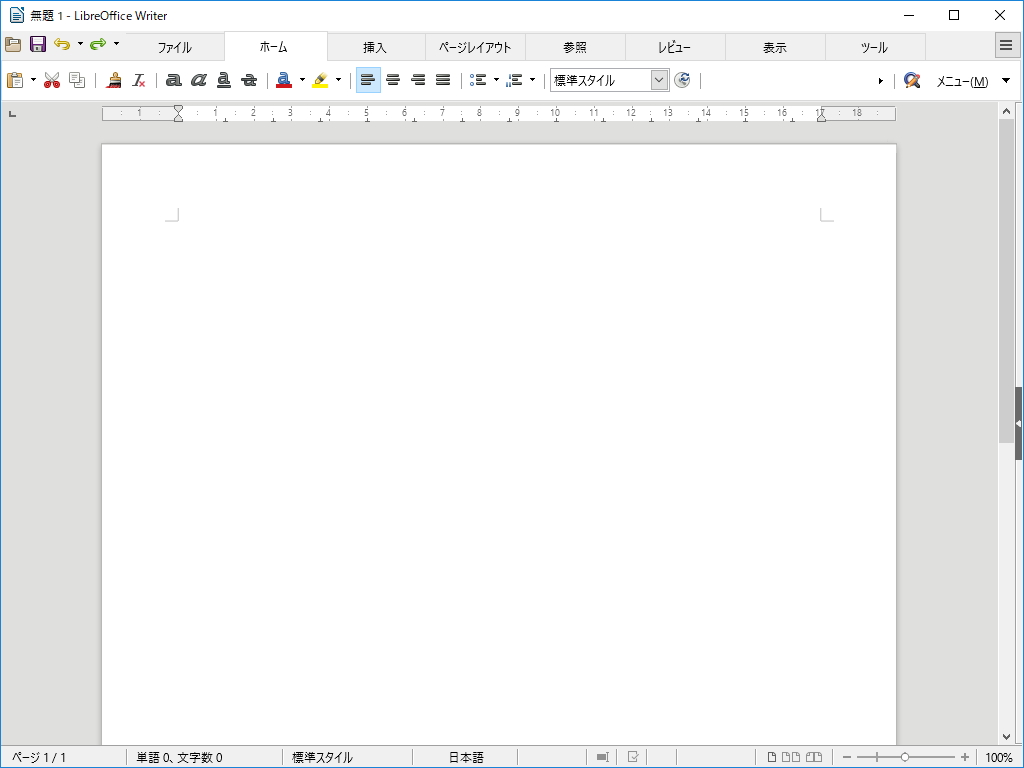This screenshot has width=1024, height=768.
Task: Open the undo history dropdown arrow
Action: (x=80, y=44)
